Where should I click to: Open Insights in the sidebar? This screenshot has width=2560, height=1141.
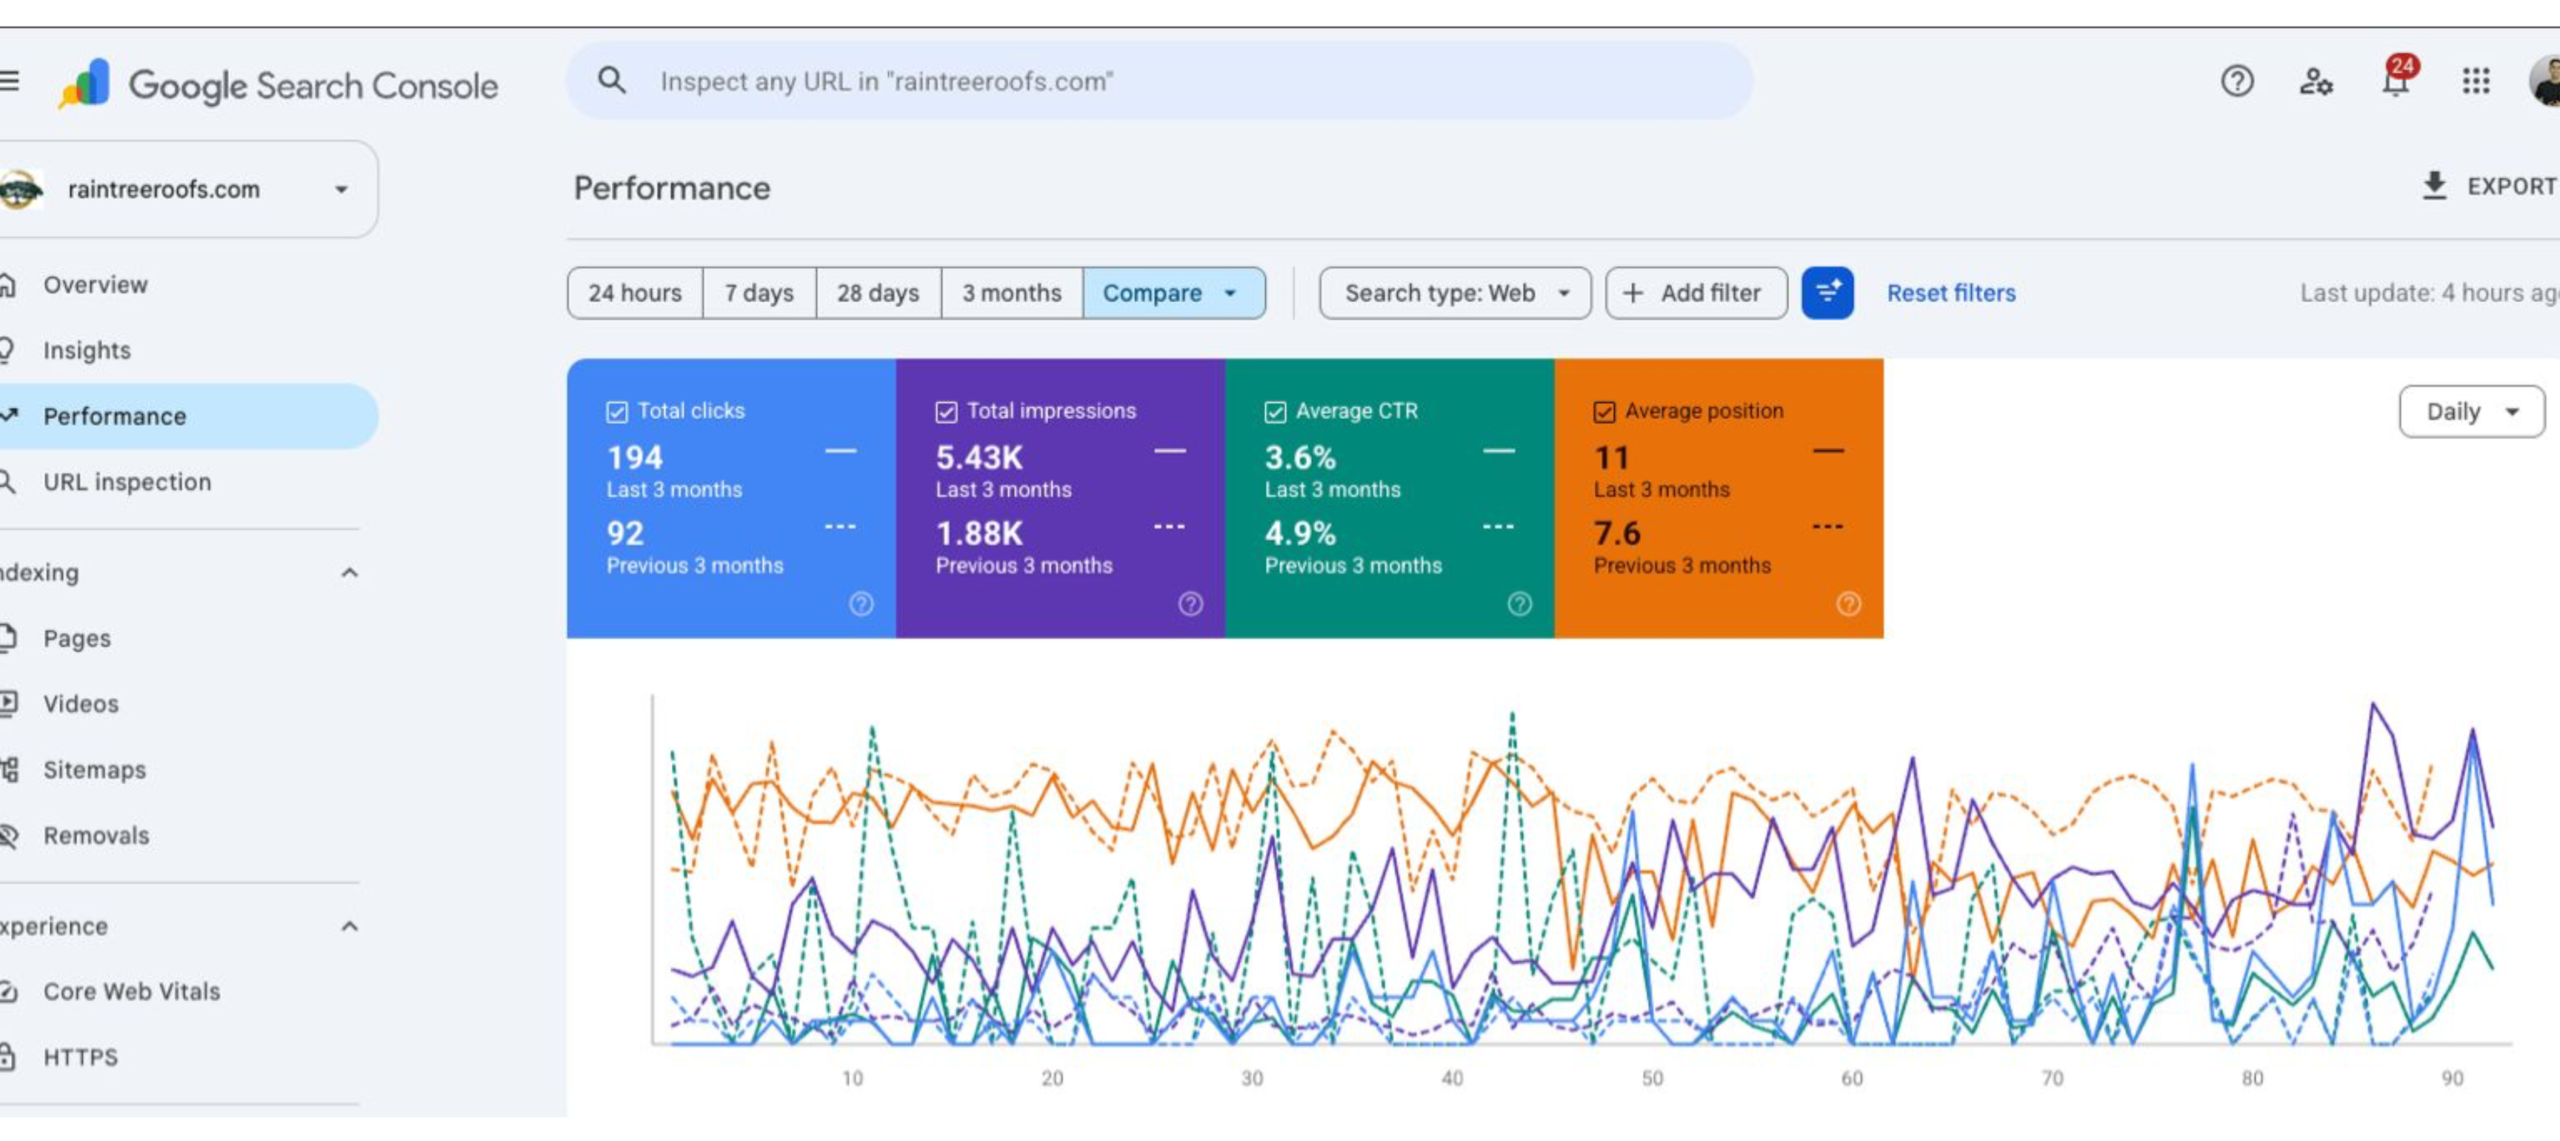click(87, 351)
